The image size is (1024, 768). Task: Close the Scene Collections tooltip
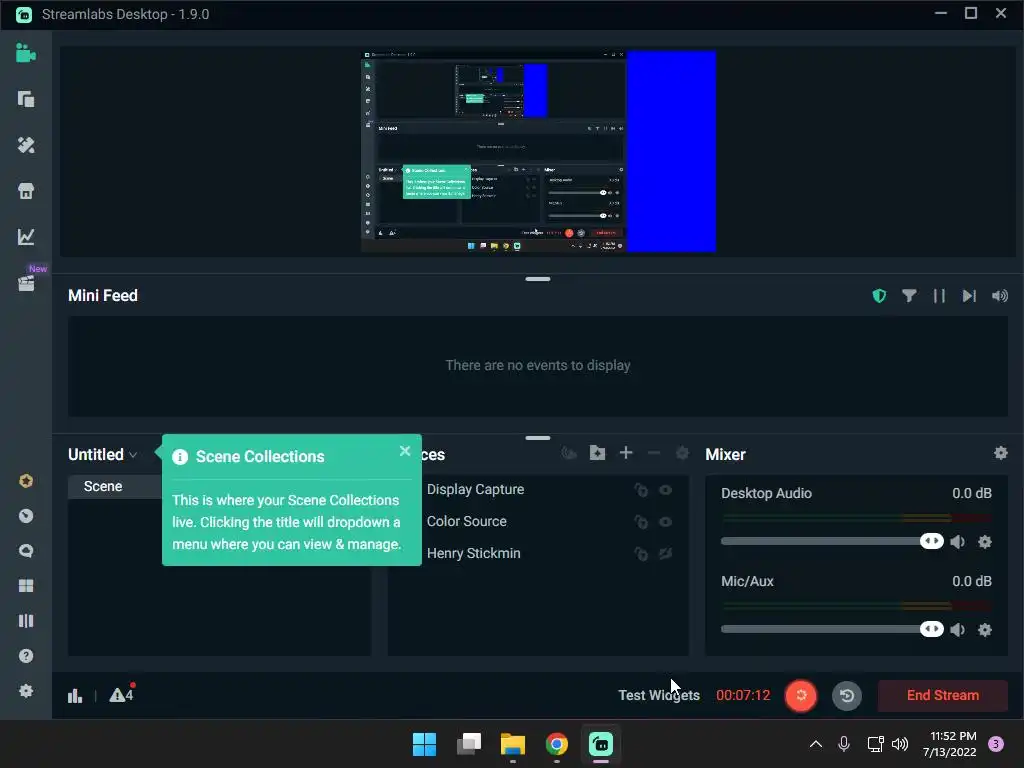pos(405,451)
